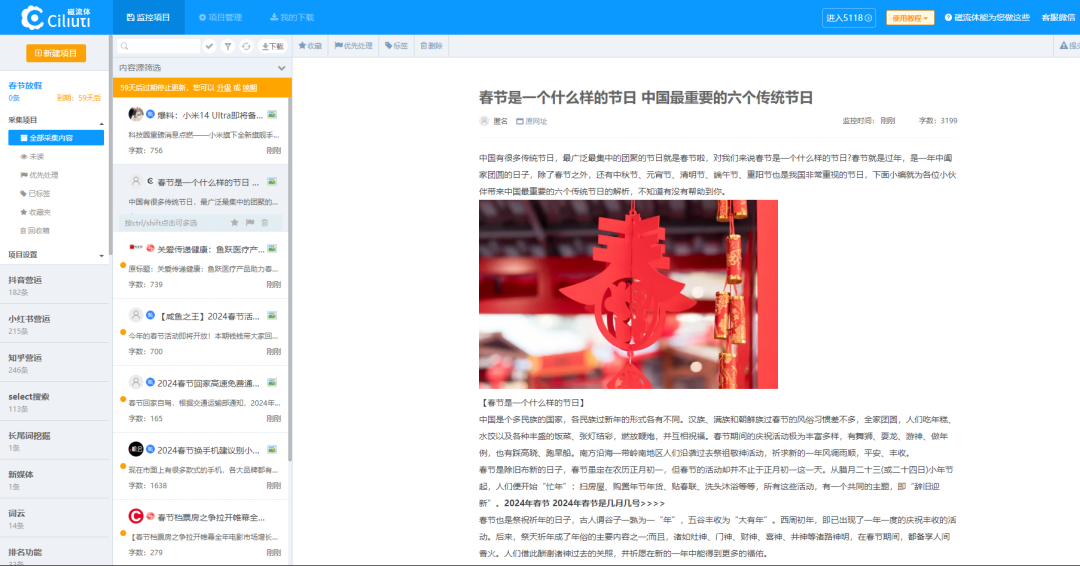Viewport: 1080px width, 566px height.
Task: Select the 春节放假 project
Action: [25, 85]
